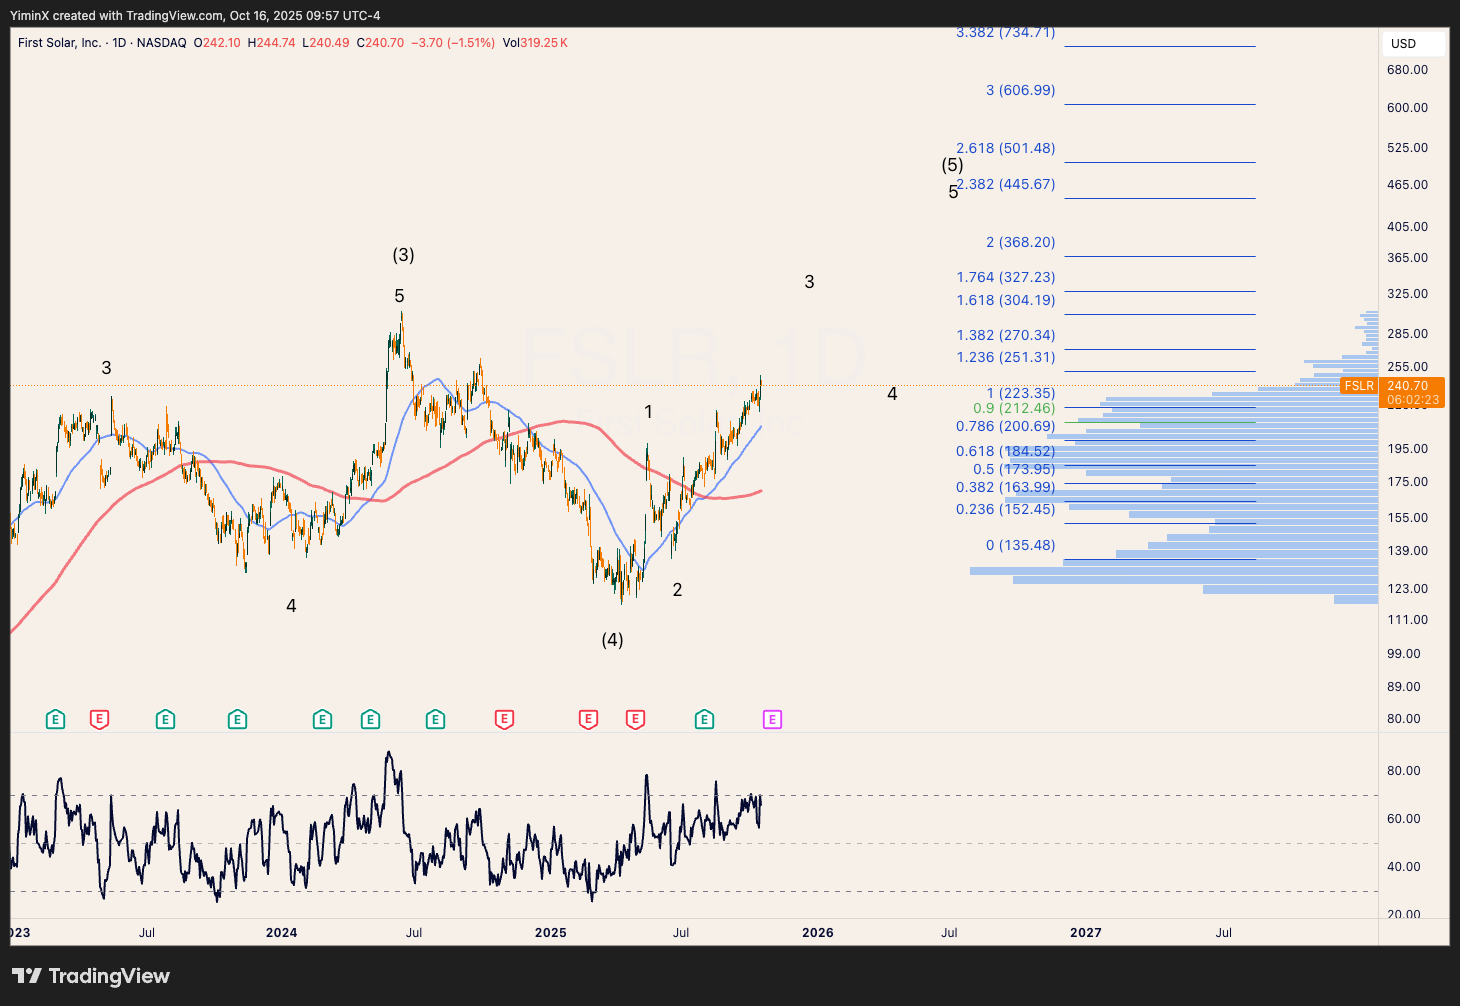Select the Fibonacci label 3 (606.99)
This screenshot has width=1460, height=1006.
(1020, 90)
